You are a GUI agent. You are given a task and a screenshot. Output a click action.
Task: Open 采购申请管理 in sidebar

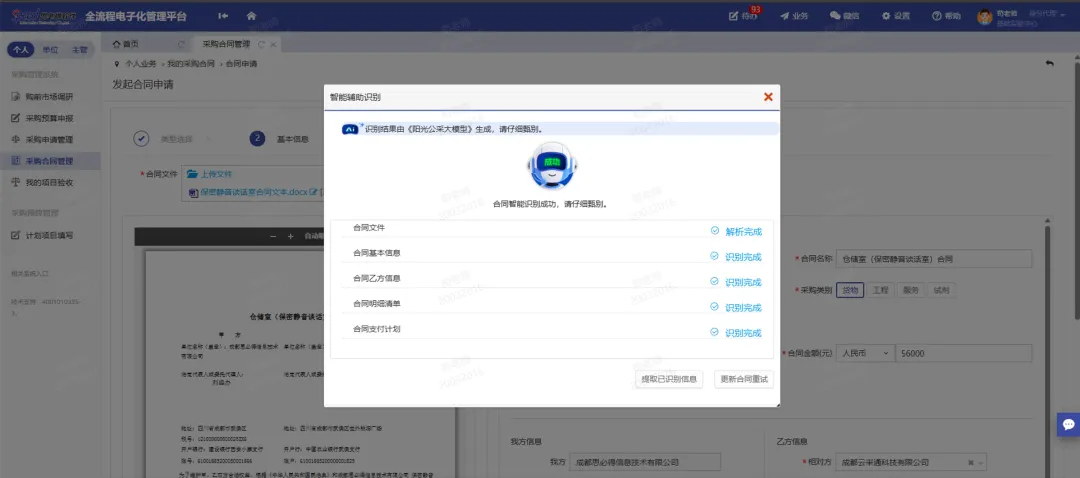[50, 140]
